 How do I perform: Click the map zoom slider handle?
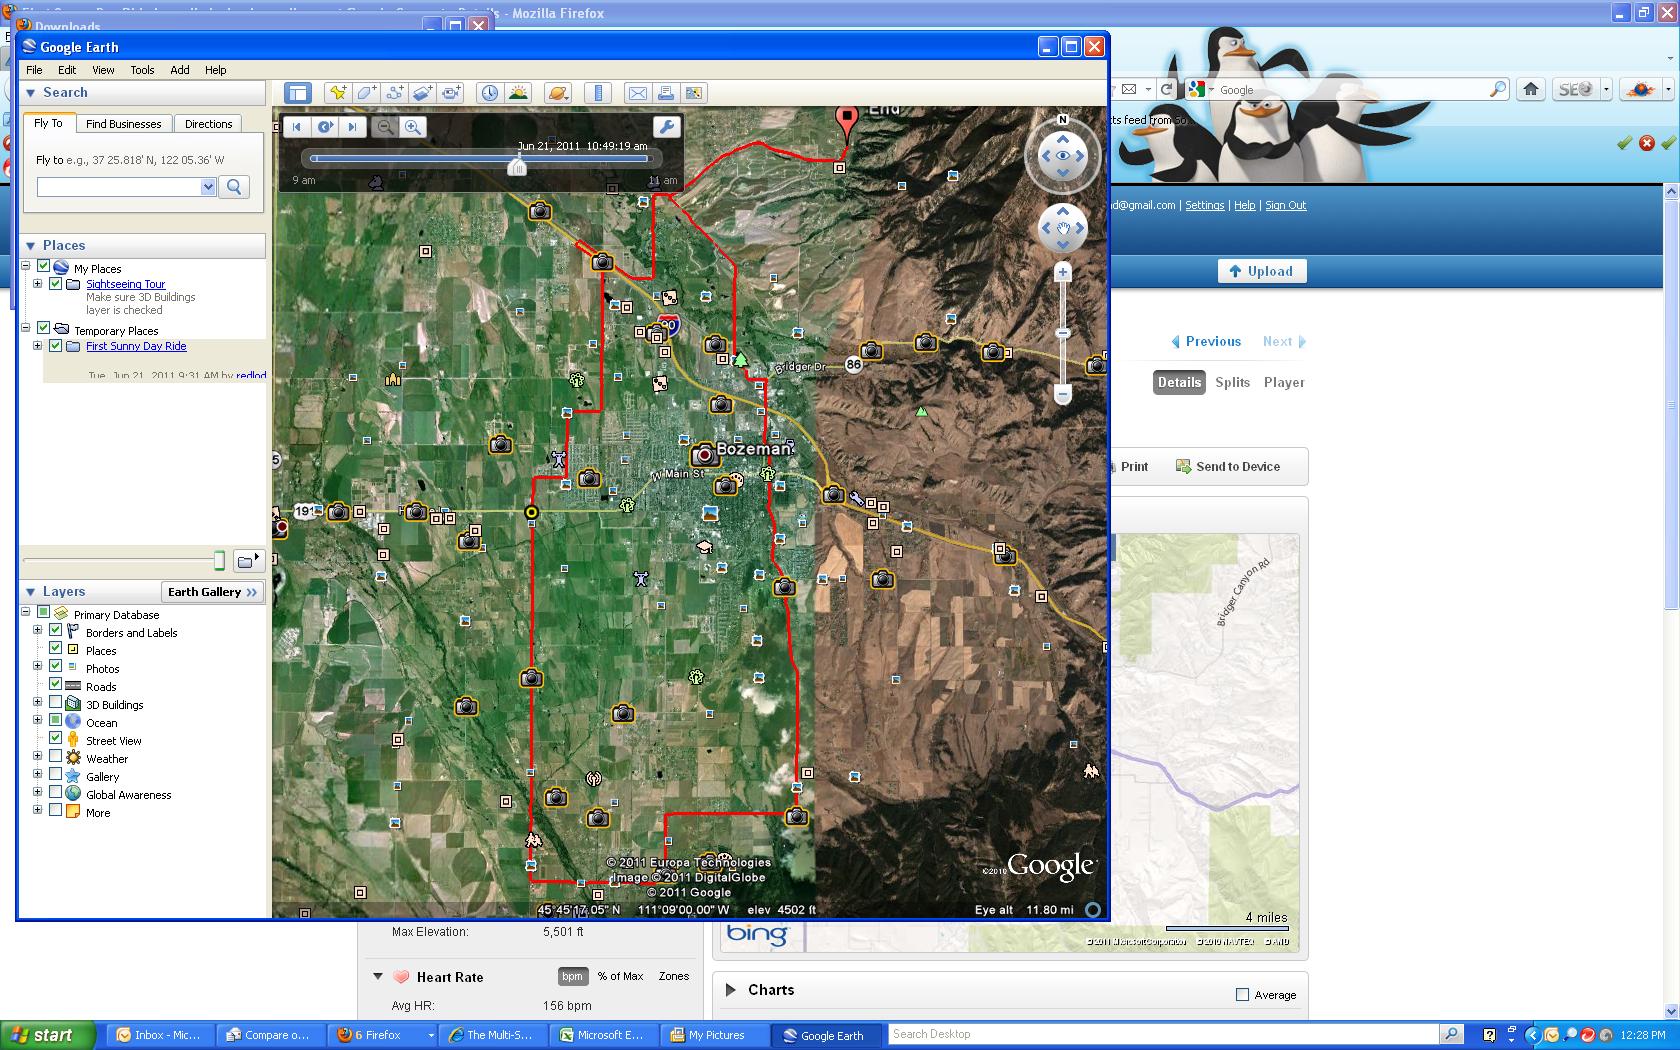pyautogui.click(x=1063, y=333)
